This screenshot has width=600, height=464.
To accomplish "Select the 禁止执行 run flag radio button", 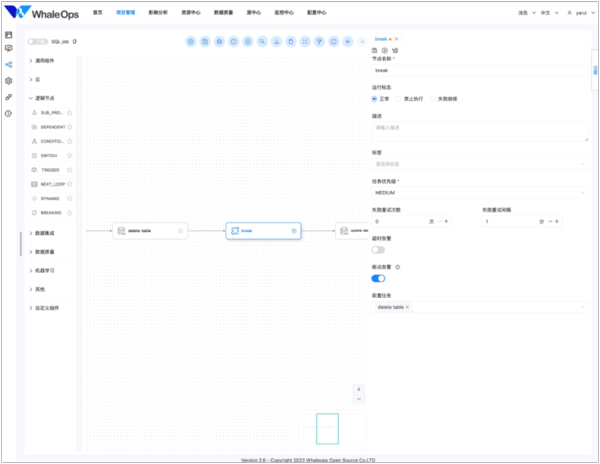I will tap(399, 99).
